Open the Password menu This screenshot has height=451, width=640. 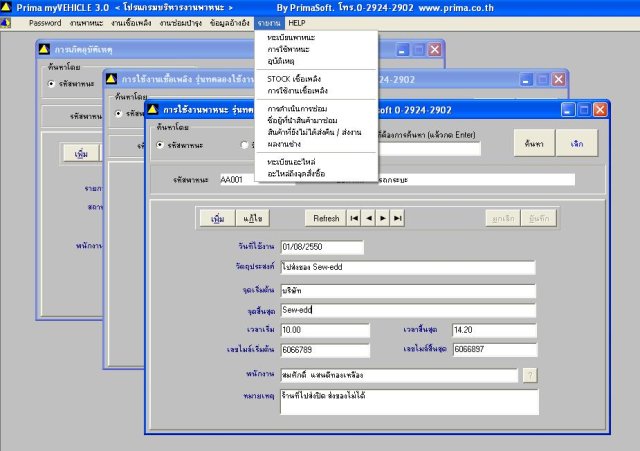click(x=45, y=23)
